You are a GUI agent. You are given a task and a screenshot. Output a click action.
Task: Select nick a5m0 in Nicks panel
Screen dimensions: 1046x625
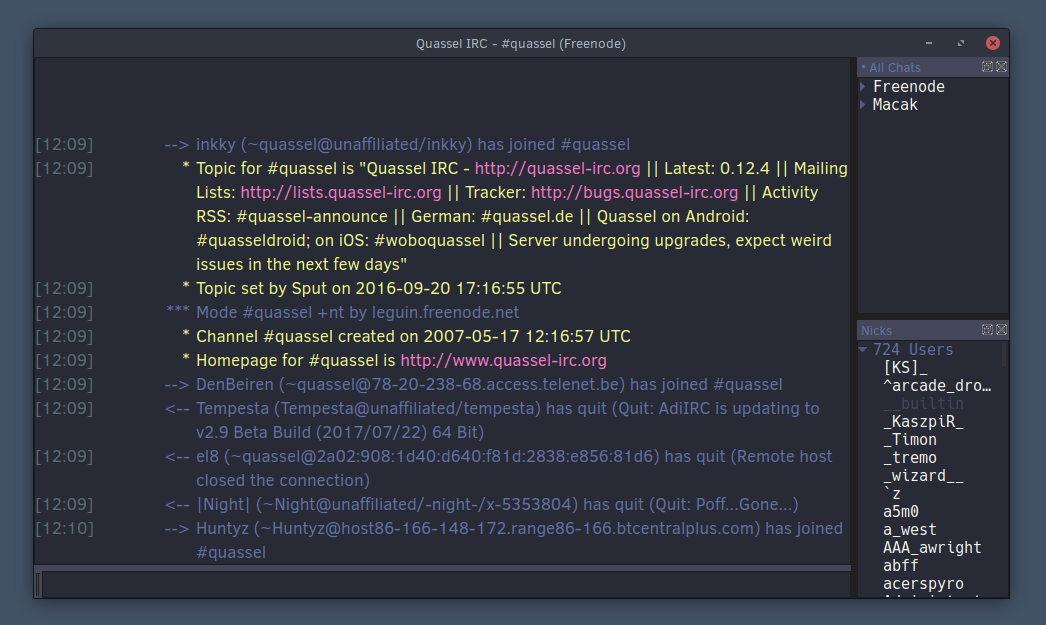(901, 512)
